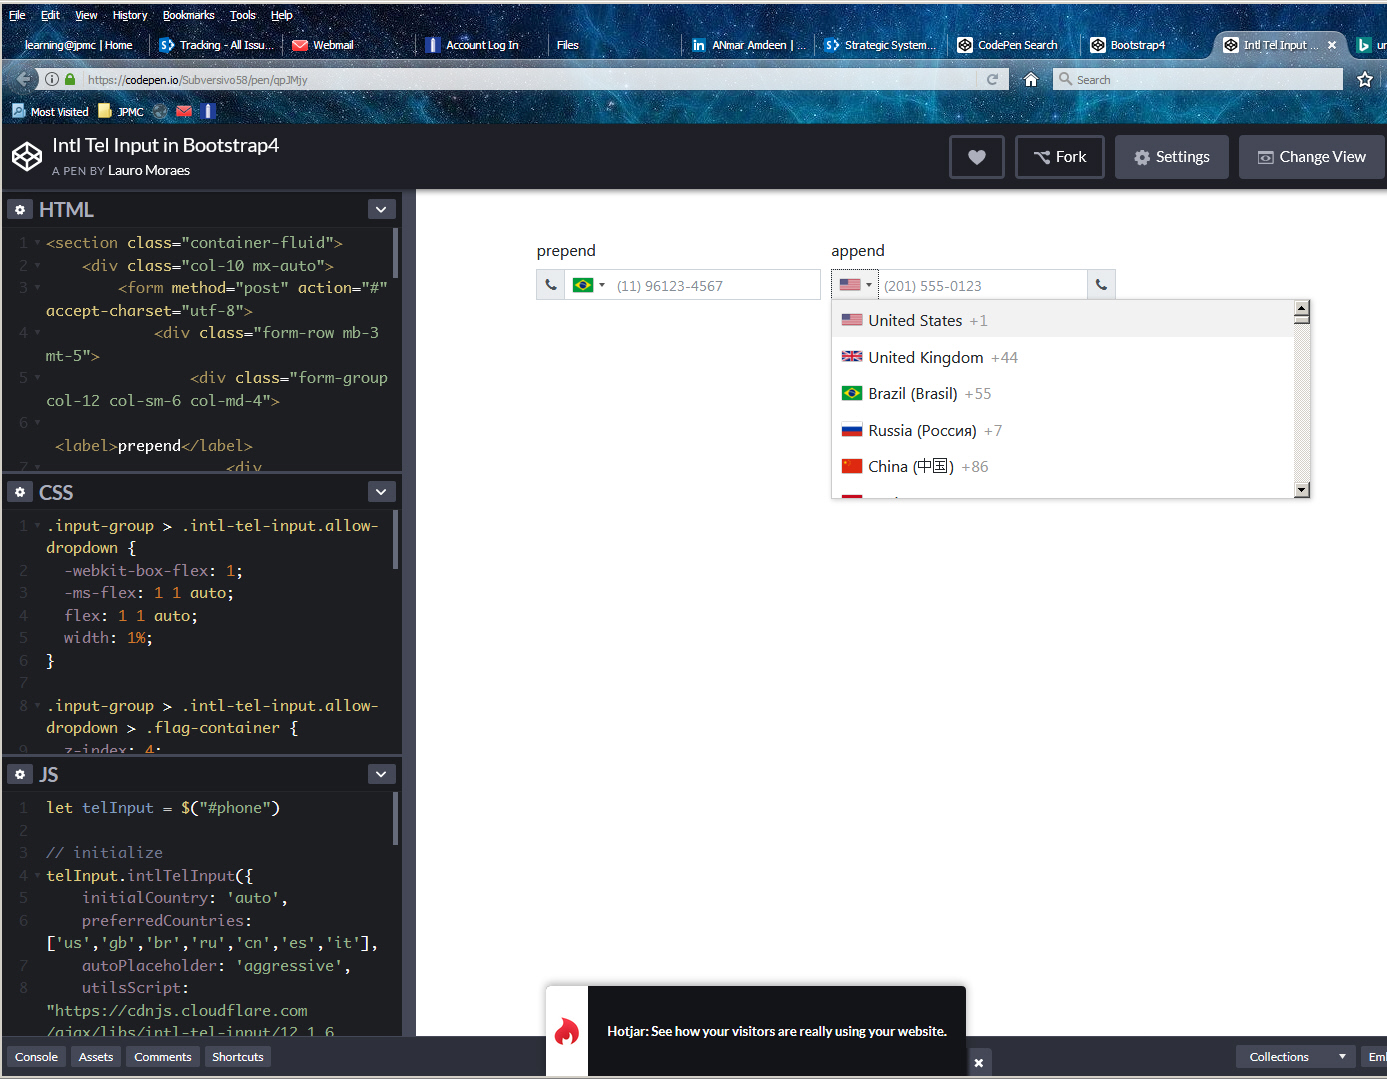1387x1079 pixels.
Task: Bookmark page using the star icon
Action: (1365, 80)
